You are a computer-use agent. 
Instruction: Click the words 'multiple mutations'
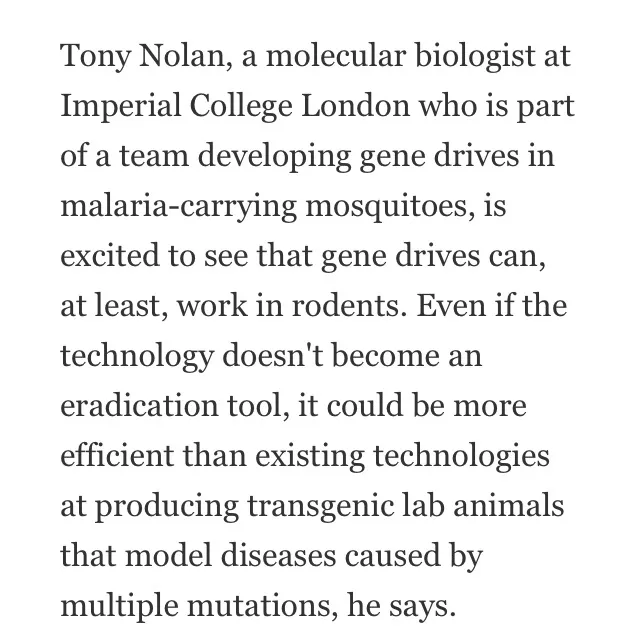195,606
